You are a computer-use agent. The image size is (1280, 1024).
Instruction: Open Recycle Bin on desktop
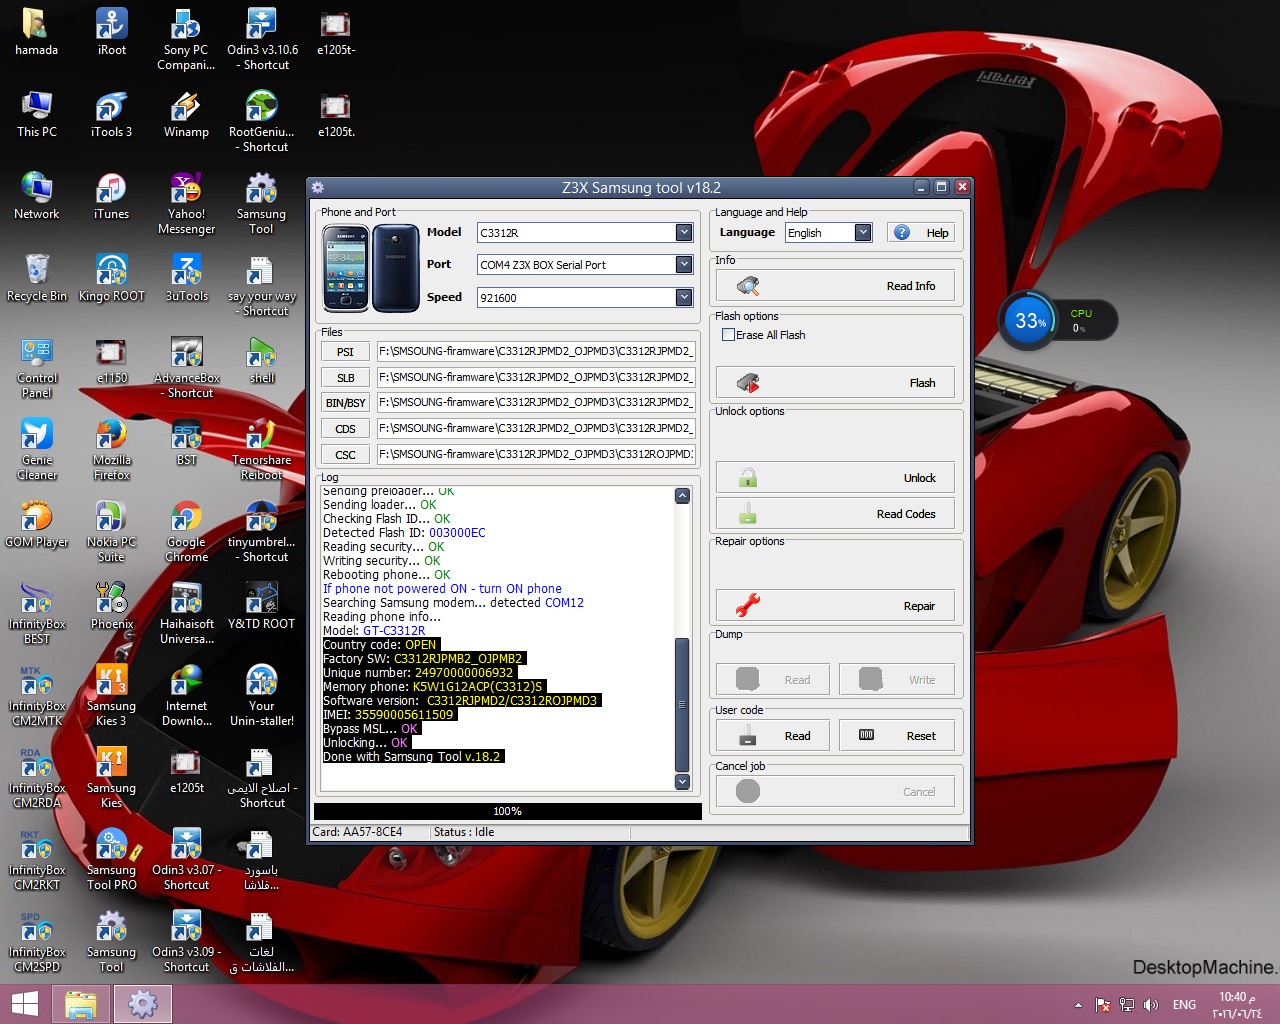pos(37,278)
